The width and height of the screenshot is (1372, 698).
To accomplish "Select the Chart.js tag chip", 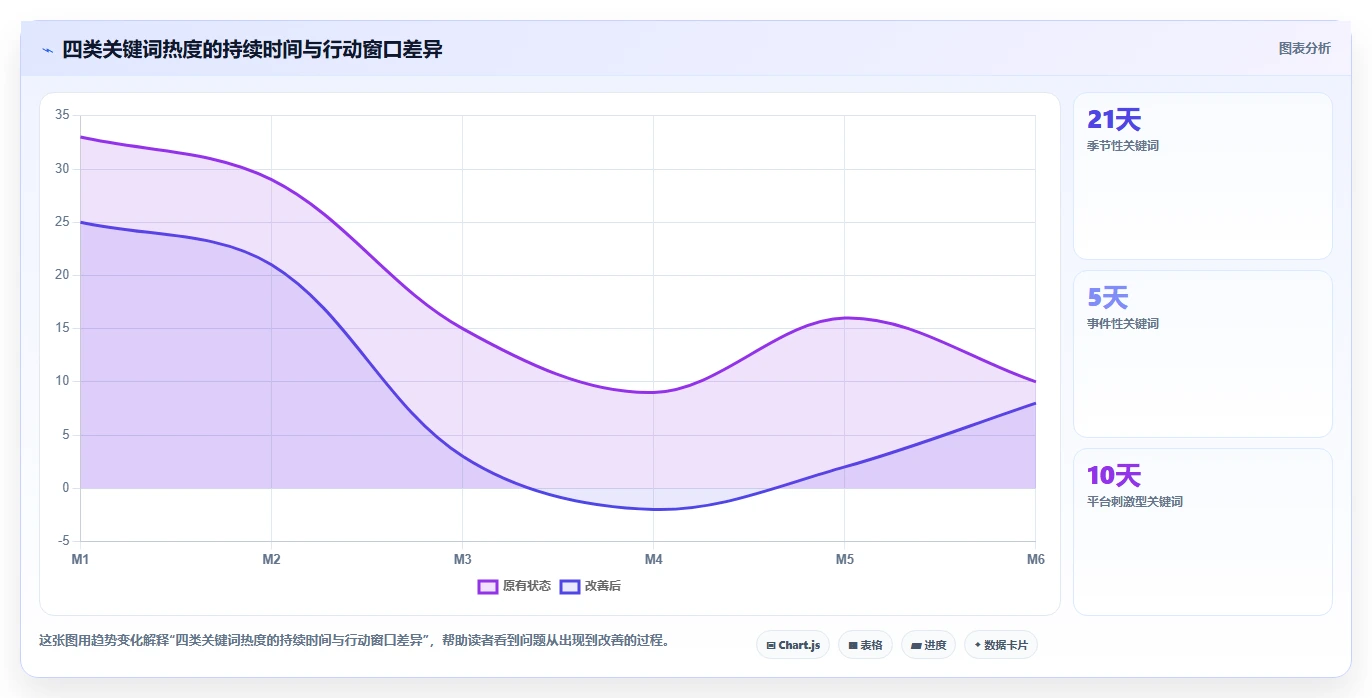I will click(x=792, y=645).
